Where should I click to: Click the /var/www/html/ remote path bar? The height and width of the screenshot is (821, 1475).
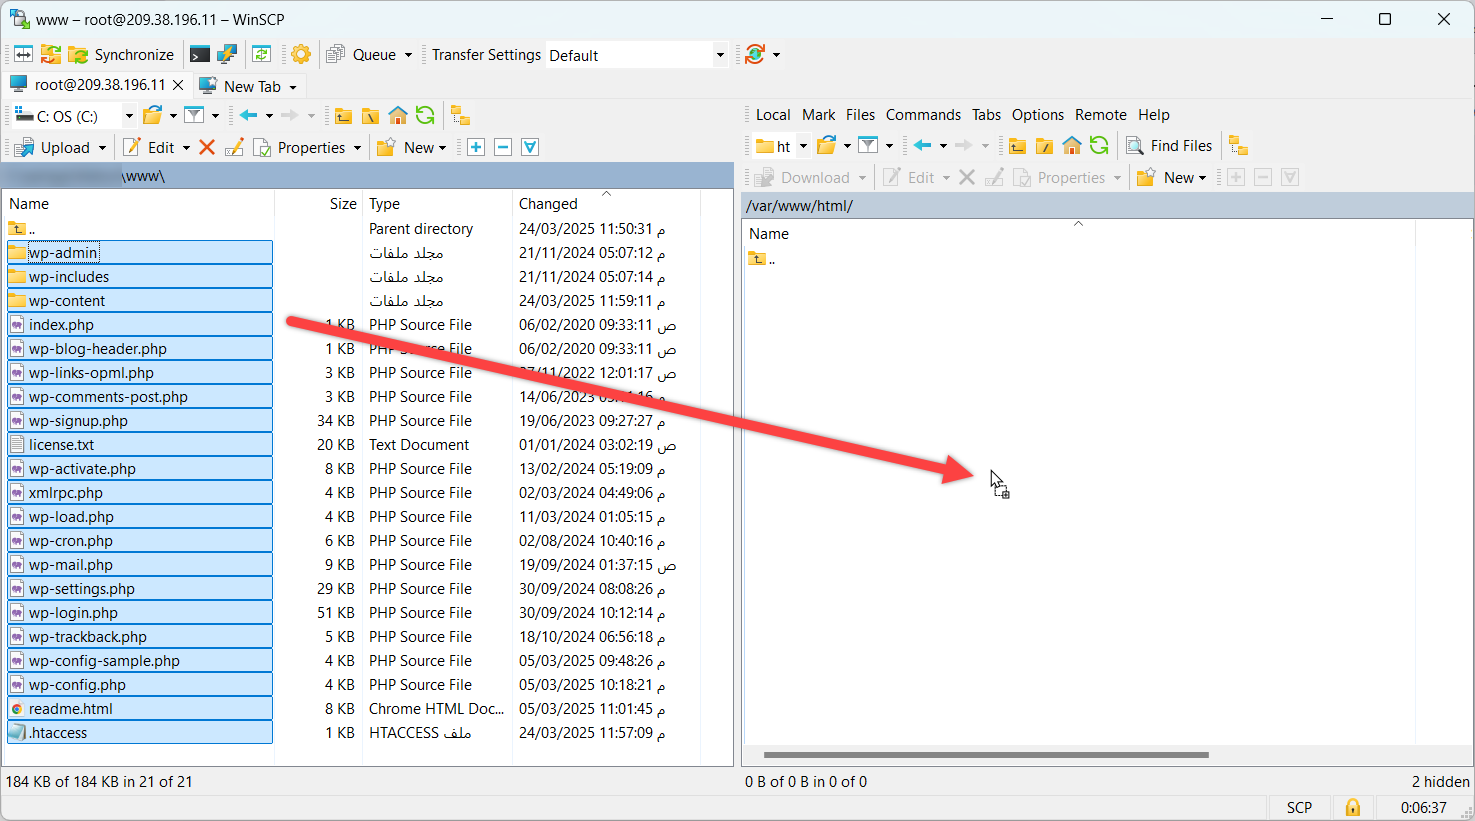(x=1108, y=205)
